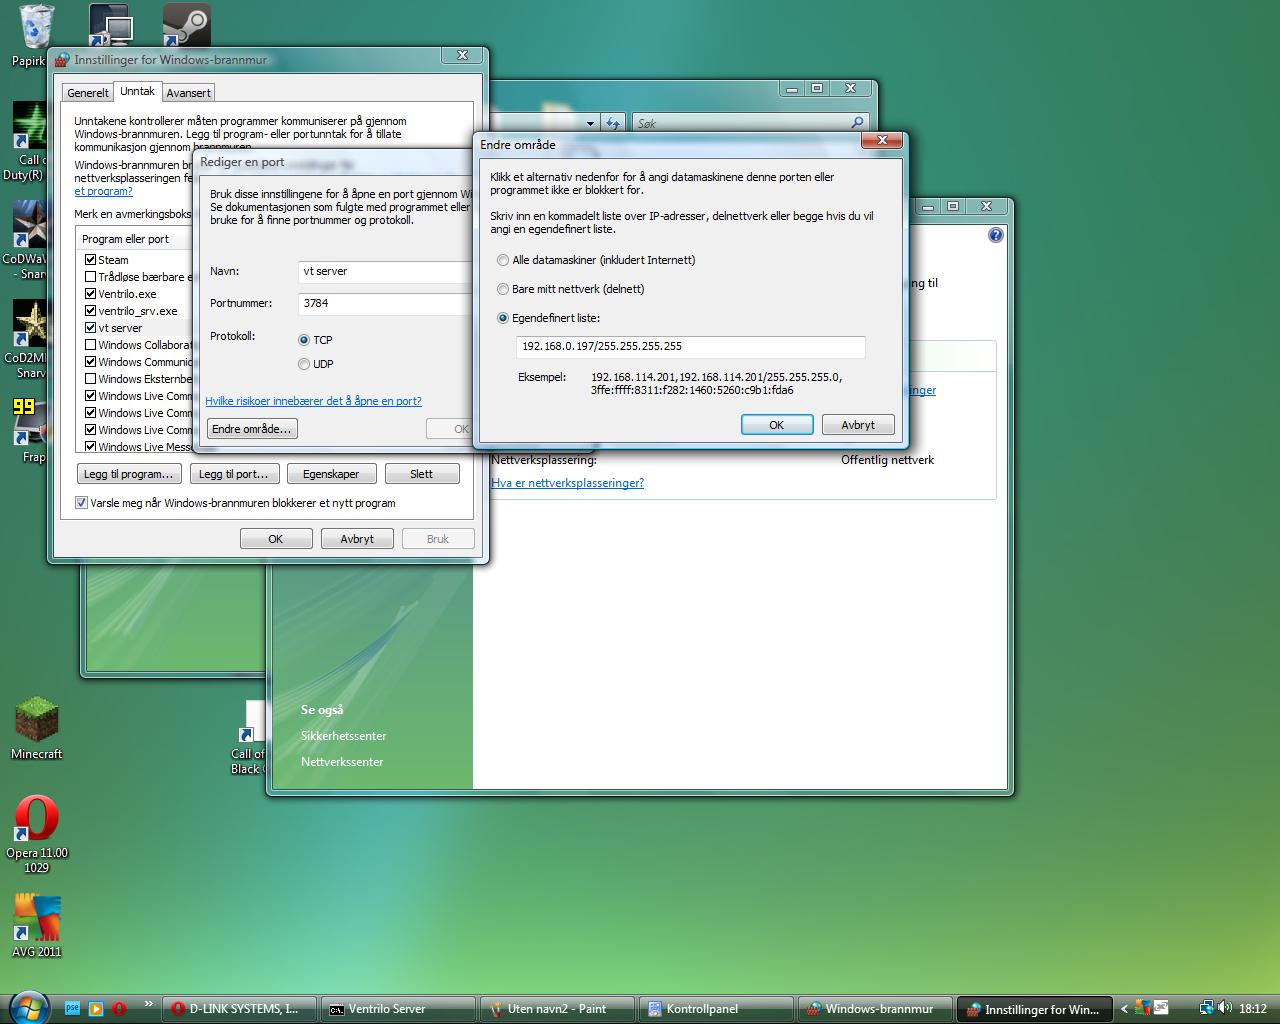The height and width of the screenshot is (1024, 1280).
Task: Open the Fraps desktop icon
Action: [x=28, y=430]
